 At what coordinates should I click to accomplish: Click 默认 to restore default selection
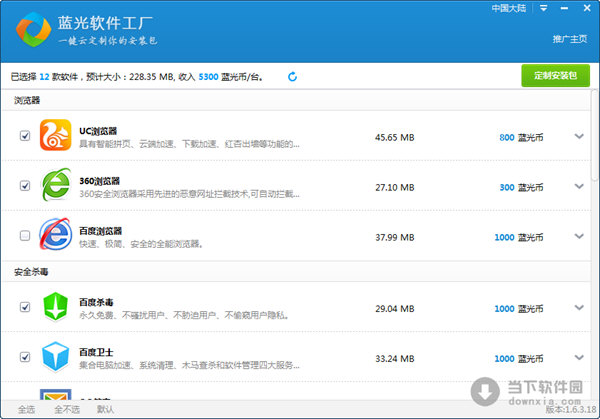point(105,409)
